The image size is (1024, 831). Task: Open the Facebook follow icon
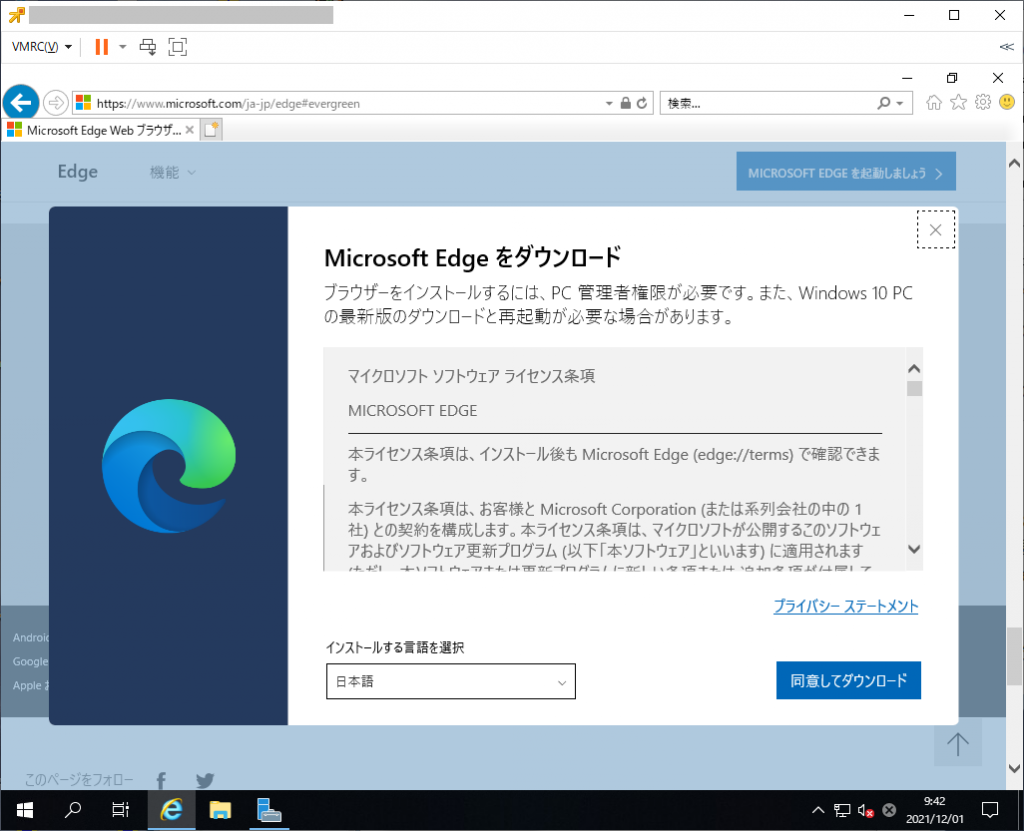point(161,780)
